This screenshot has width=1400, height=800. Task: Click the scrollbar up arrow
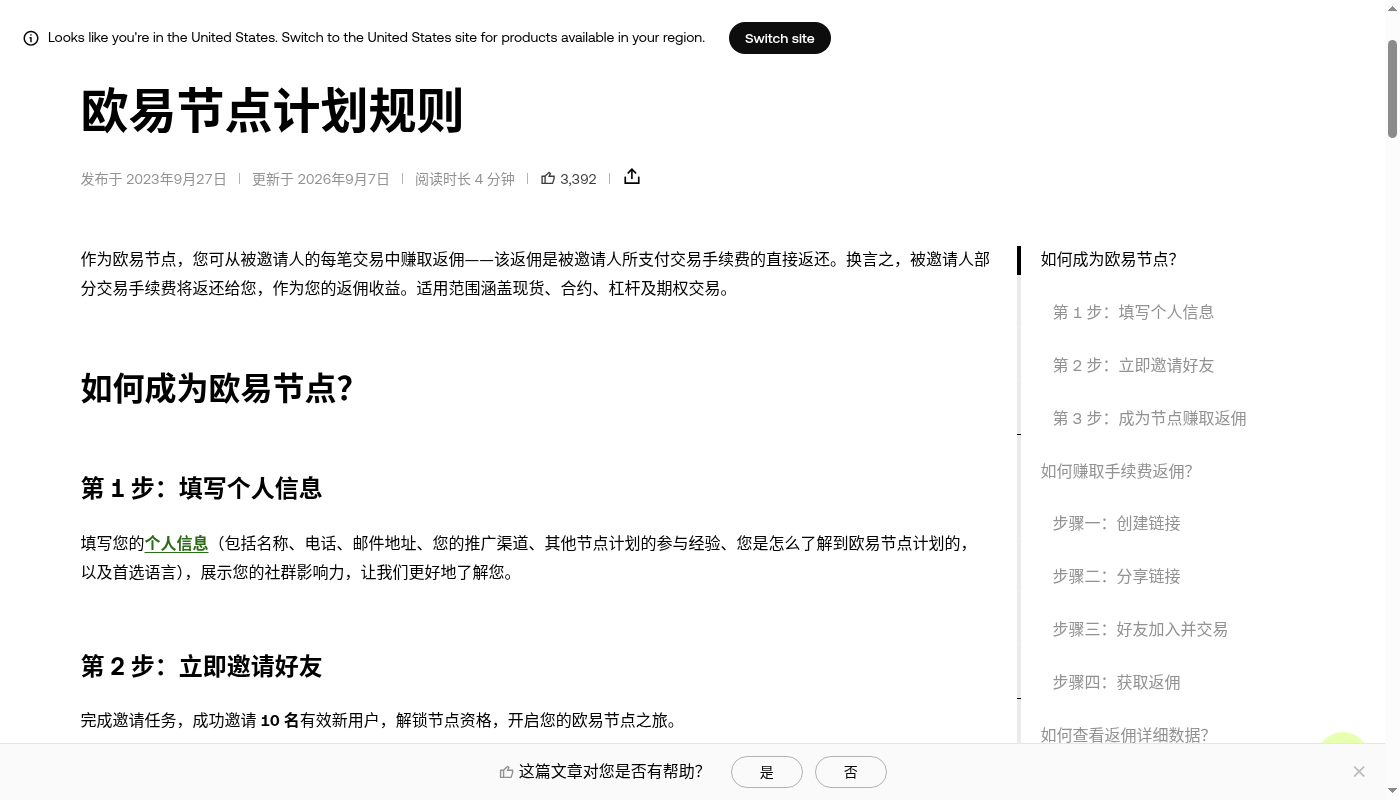[1392, 7]
